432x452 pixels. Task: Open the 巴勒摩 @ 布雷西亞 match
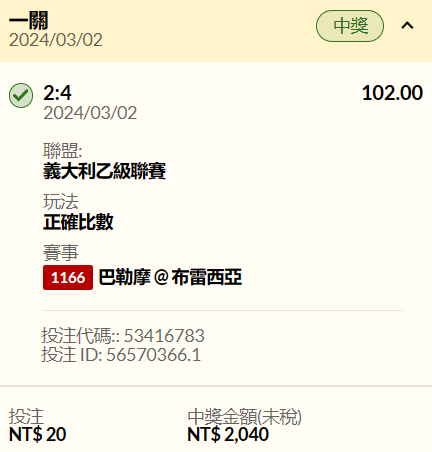pyautogui.click(x=170, y=277)
